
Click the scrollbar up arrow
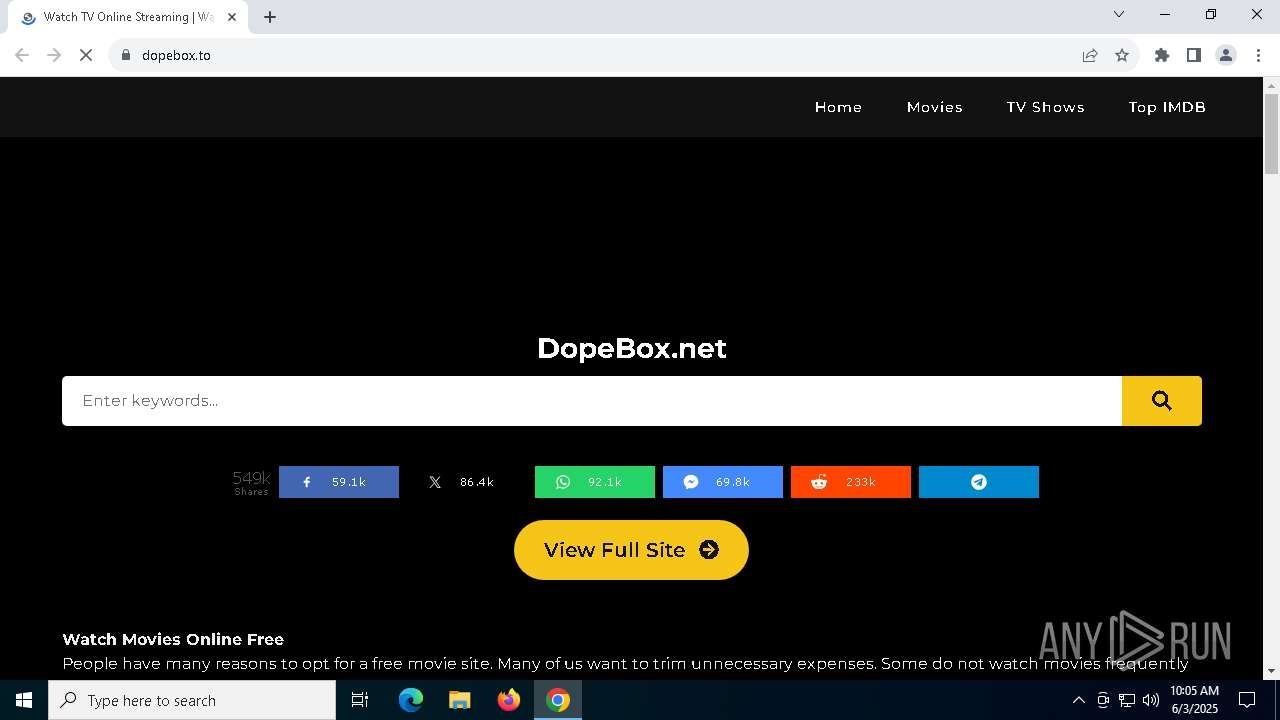tap(1272, 85)
